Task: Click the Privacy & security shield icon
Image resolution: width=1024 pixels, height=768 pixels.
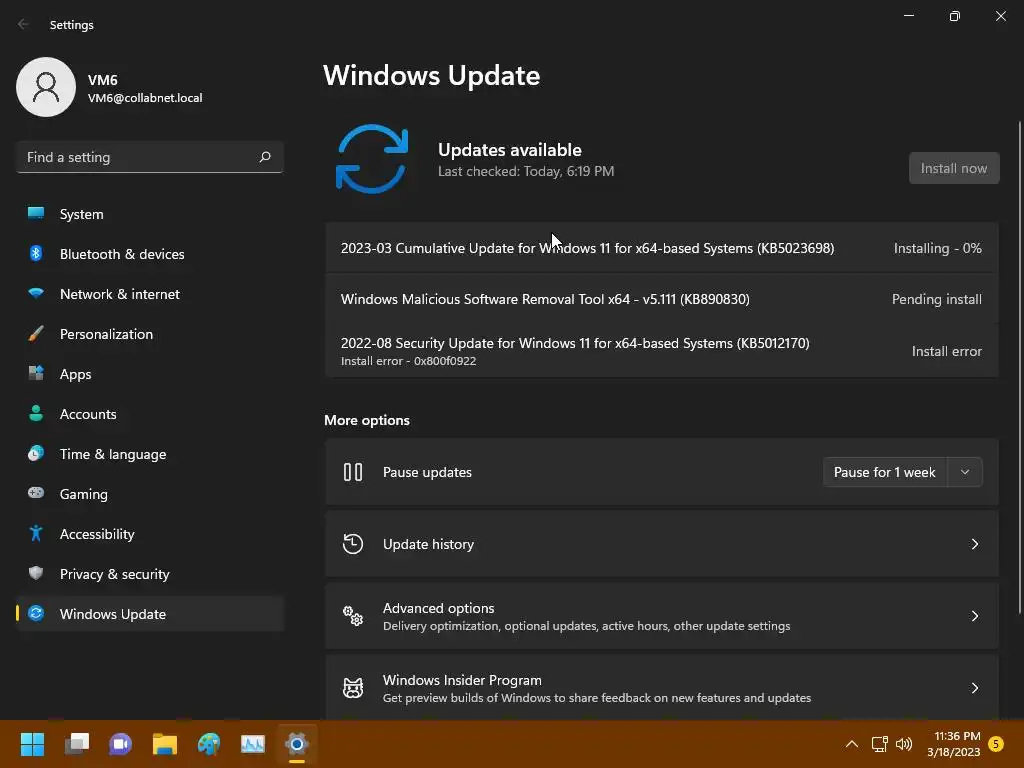Action: coord(36,573)
